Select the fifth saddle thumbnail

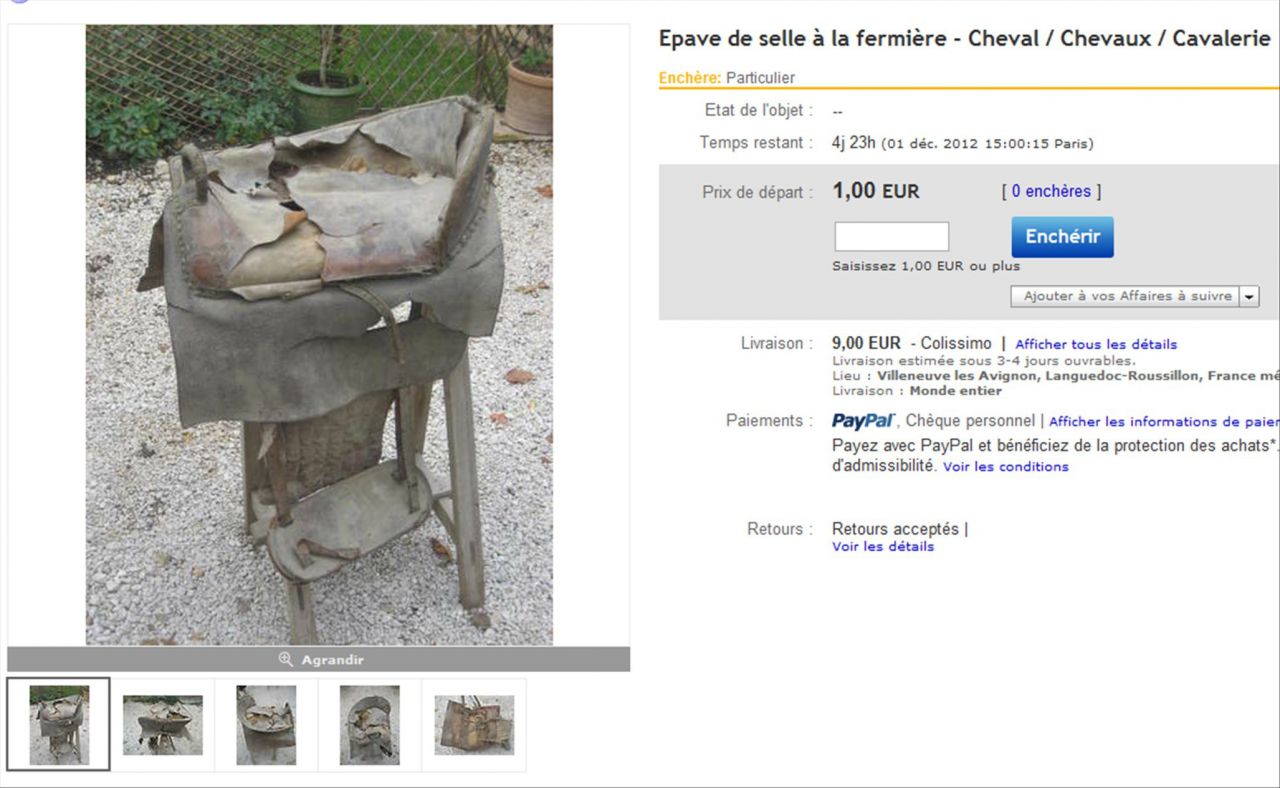[474, 725]
